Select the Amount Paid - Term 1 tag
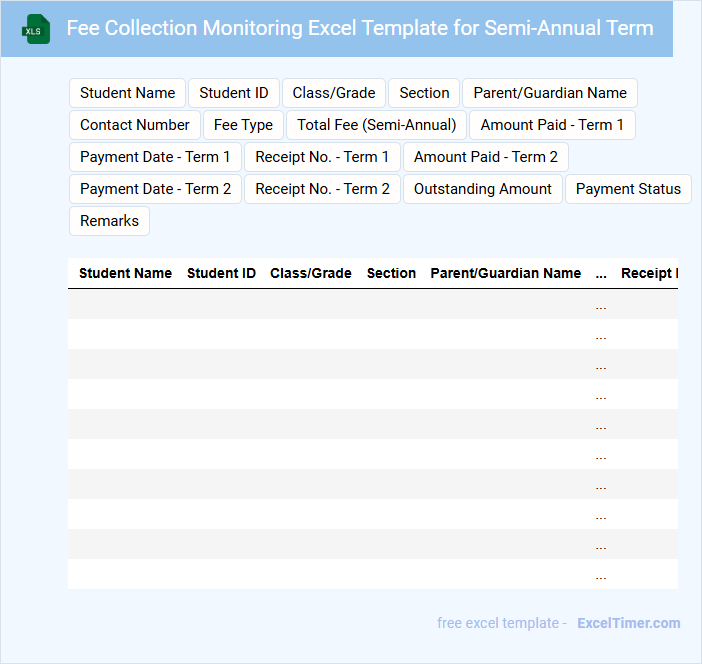The image size is (702, 664). coord(552,125)
